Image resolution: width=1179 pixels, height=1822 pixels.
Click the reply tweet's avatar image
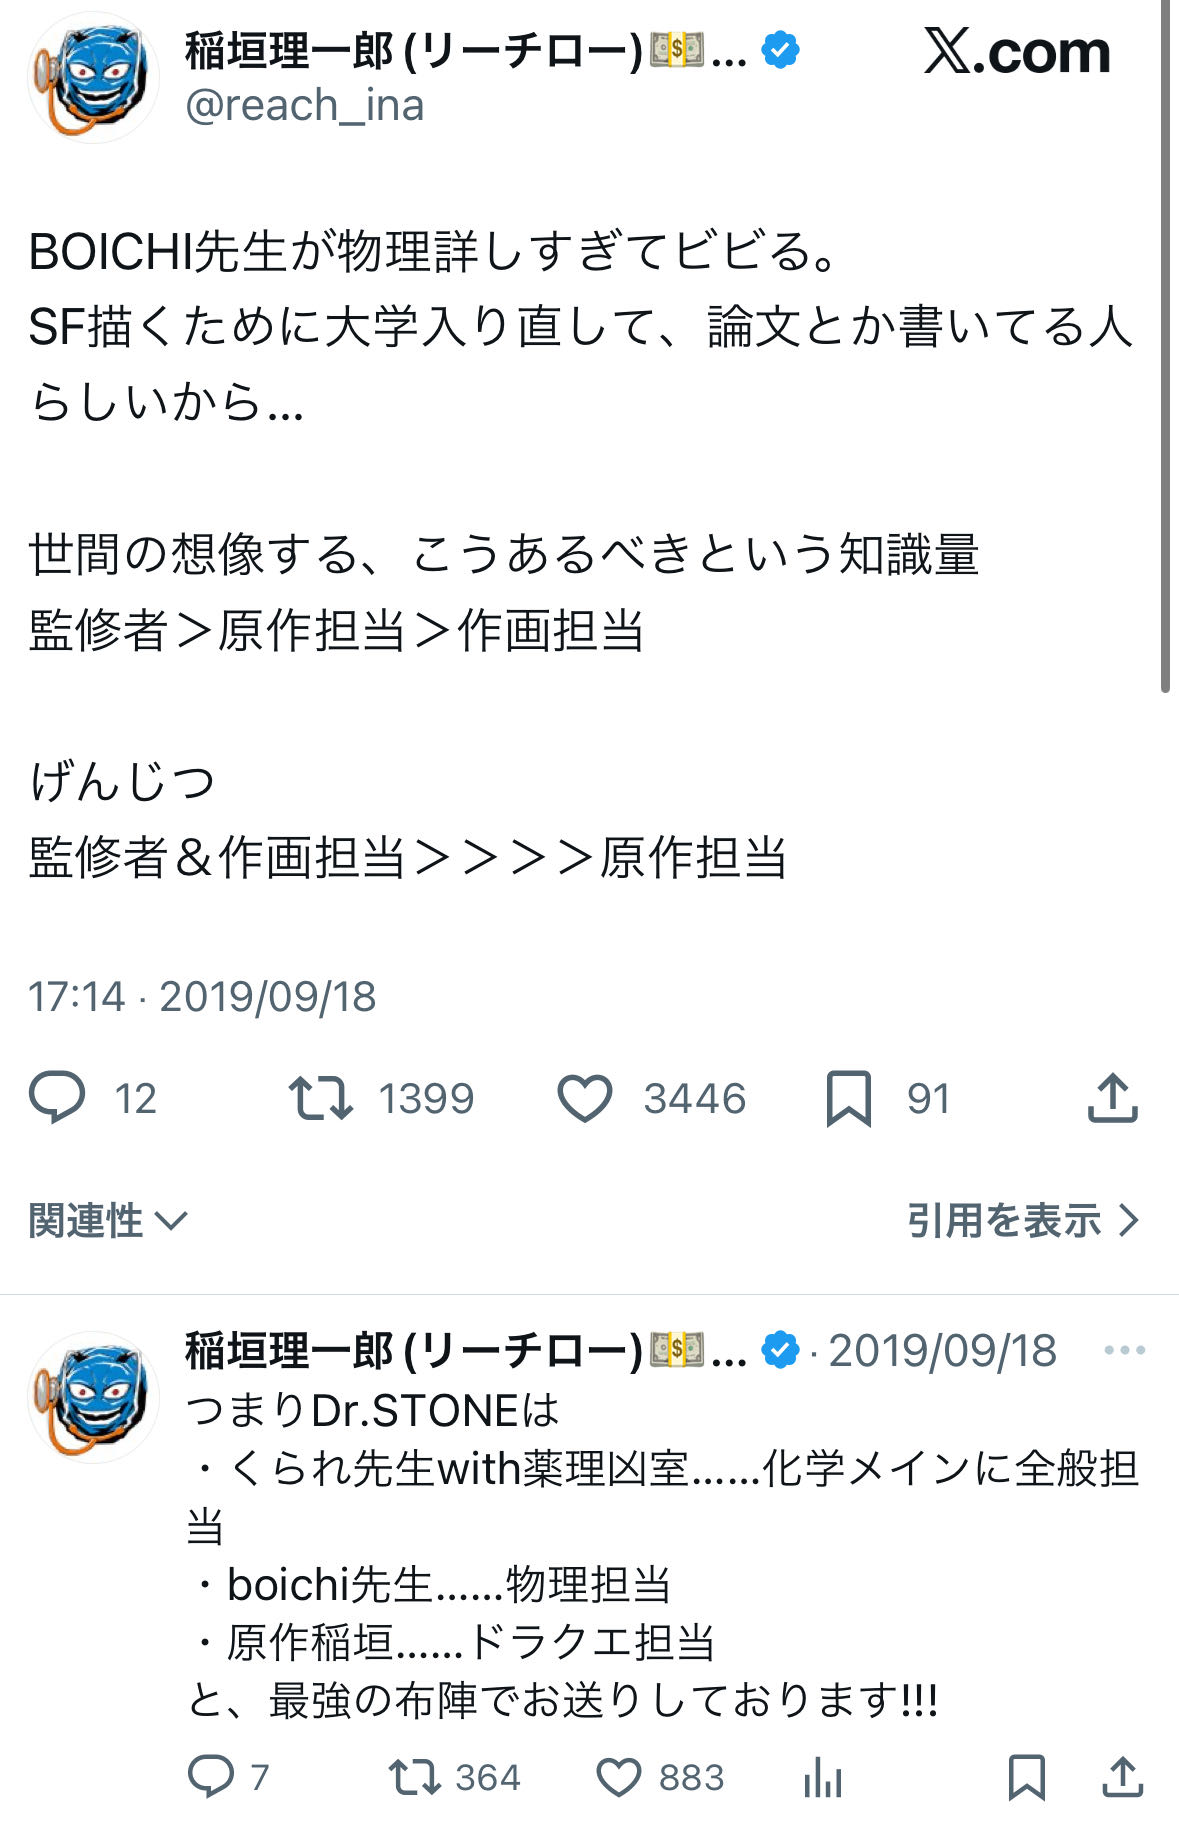click(x=93, y=1397)
